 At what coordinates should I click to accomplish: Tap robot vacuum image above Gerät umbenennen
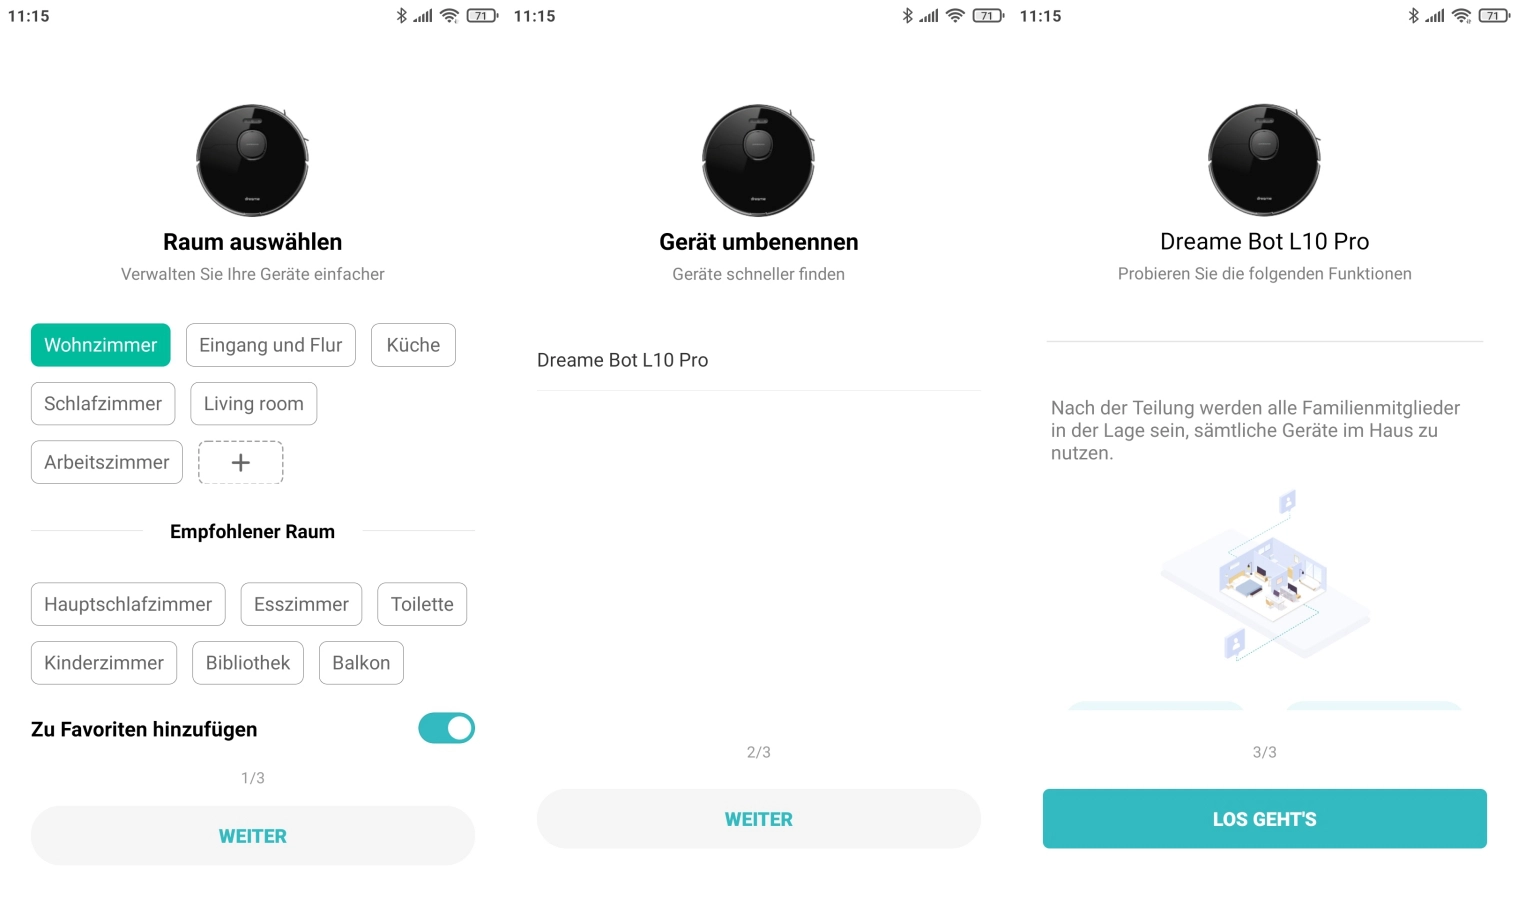[x=758, y=160]
